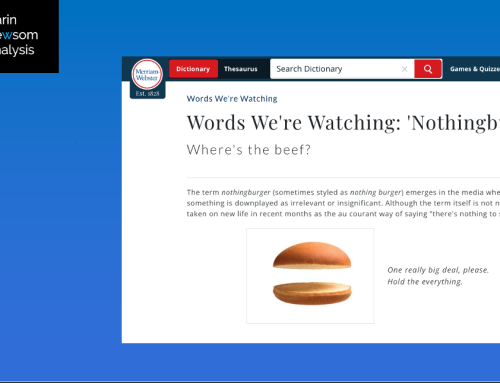Open the Games & Quizzes menu
The height and width of the screenshot is (383, 500).
click(475, 69)
